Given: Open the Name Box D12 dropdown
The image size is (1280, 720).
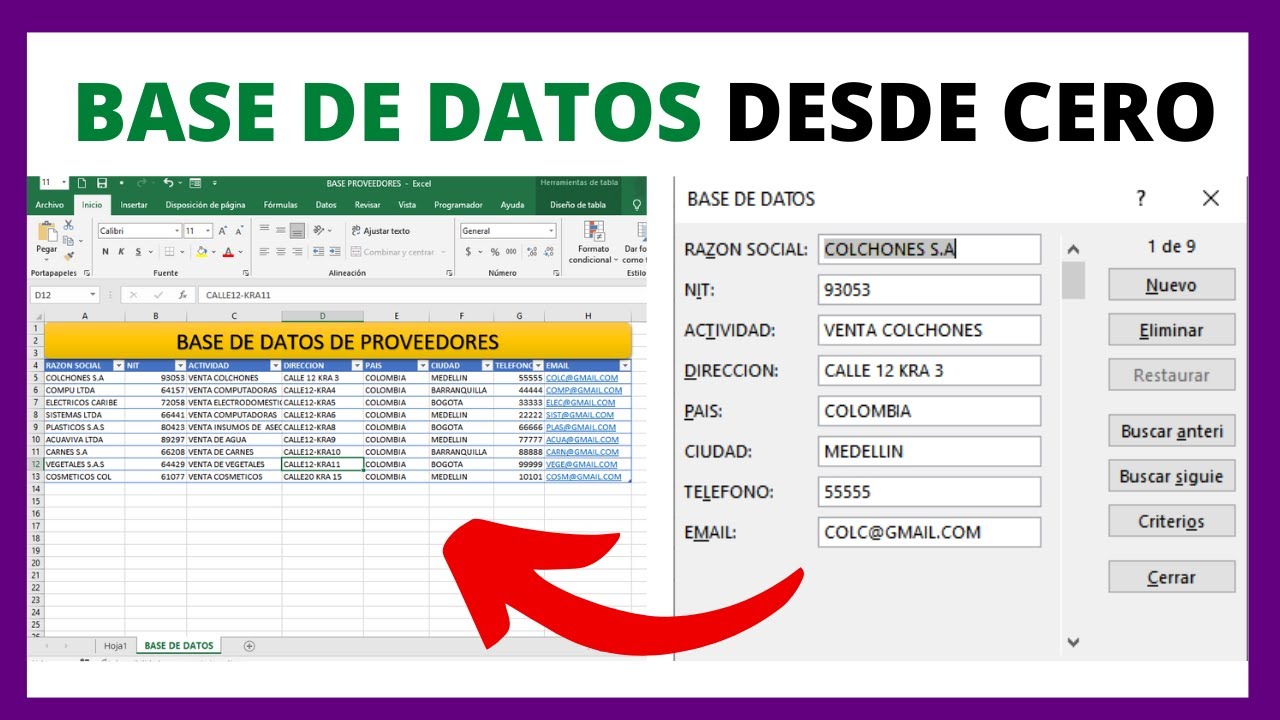Looking at the screenshot, I should (x=93, y=295).
